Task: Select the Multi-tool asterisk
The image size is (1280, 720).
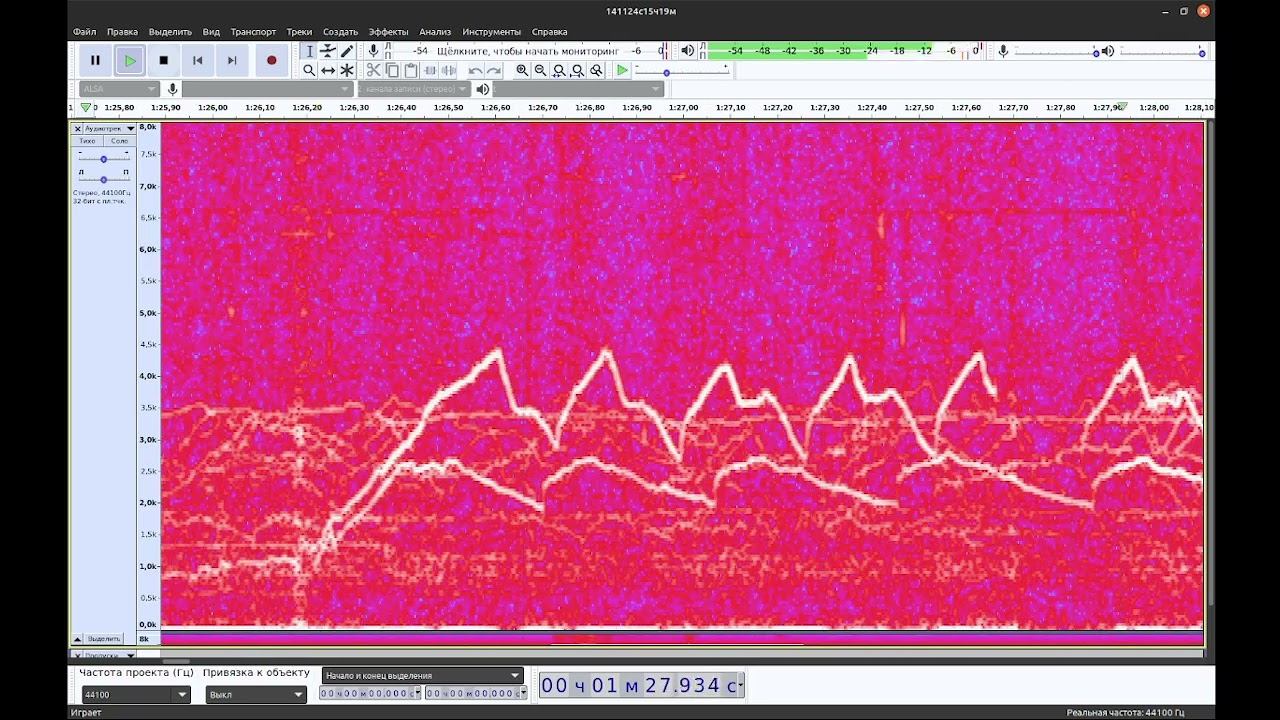Action: (347, 70)
